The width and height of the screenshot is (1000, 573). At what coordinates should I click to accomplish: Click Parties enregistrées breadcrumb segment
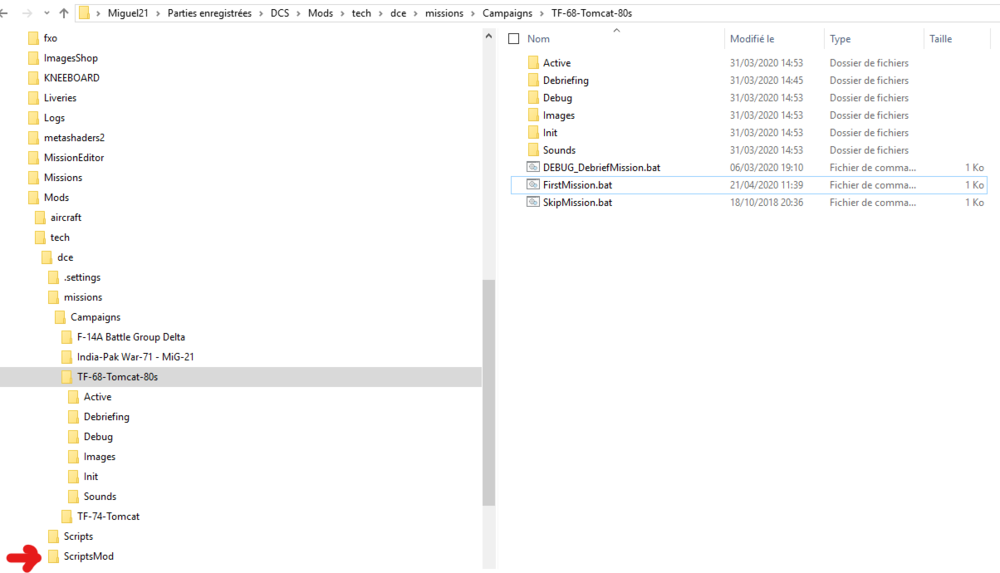(209, 13)
